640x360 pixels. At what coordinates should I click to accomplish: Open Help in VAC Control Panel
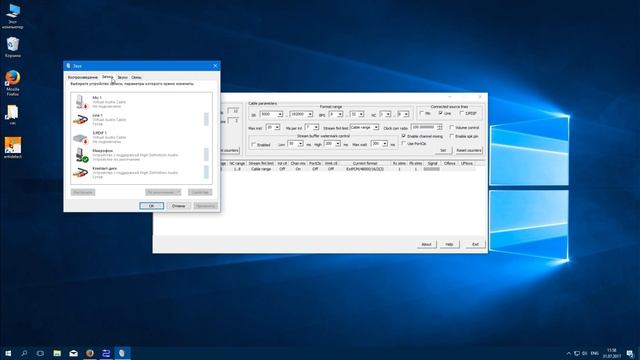click(449, 244)
